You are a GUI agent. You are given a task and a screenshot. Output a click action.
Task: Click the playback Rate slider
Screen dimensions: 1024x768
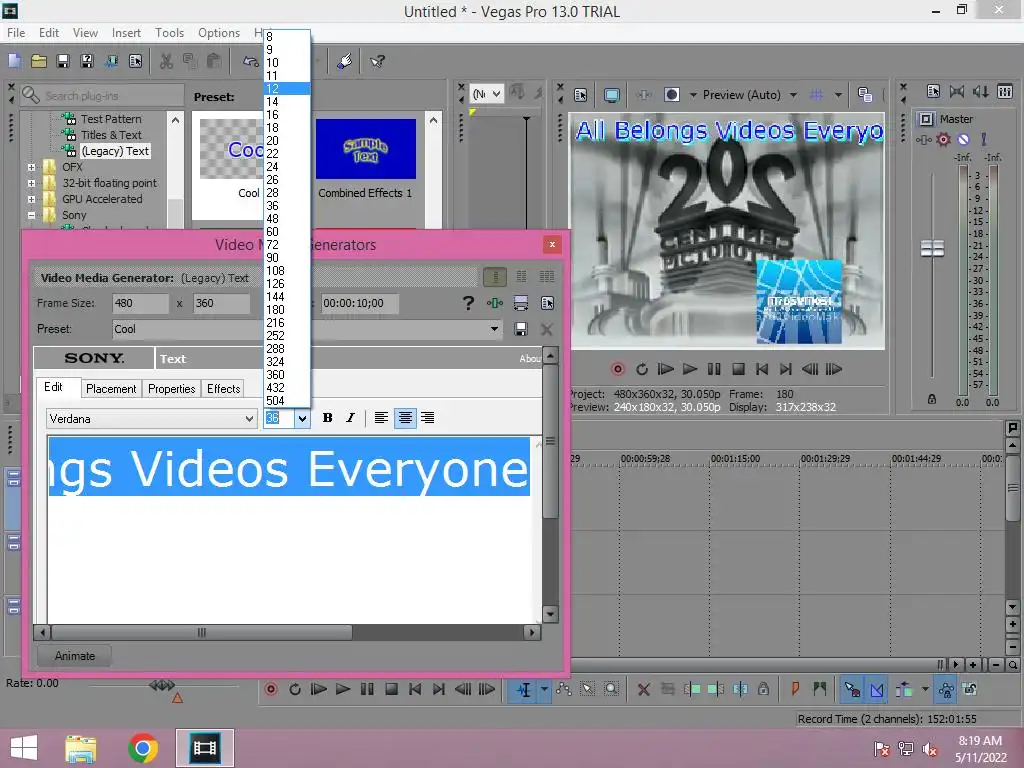(x=162, y=685)
